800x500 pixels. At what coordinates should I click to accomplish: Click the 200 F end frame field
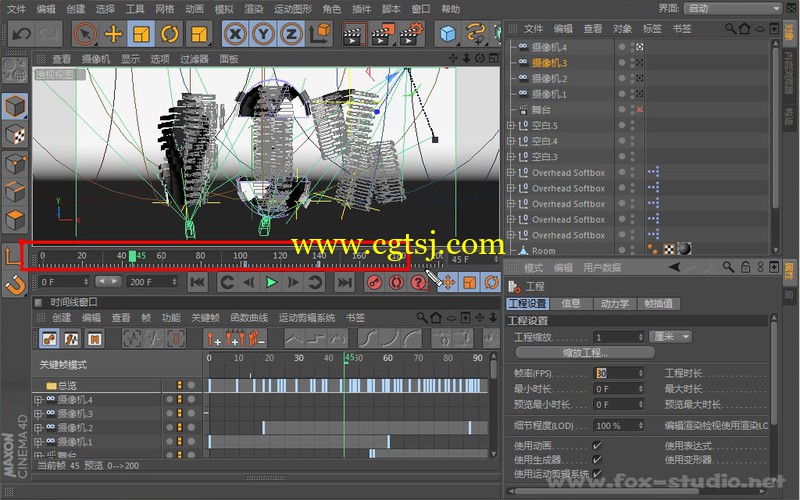pos(152,282)
